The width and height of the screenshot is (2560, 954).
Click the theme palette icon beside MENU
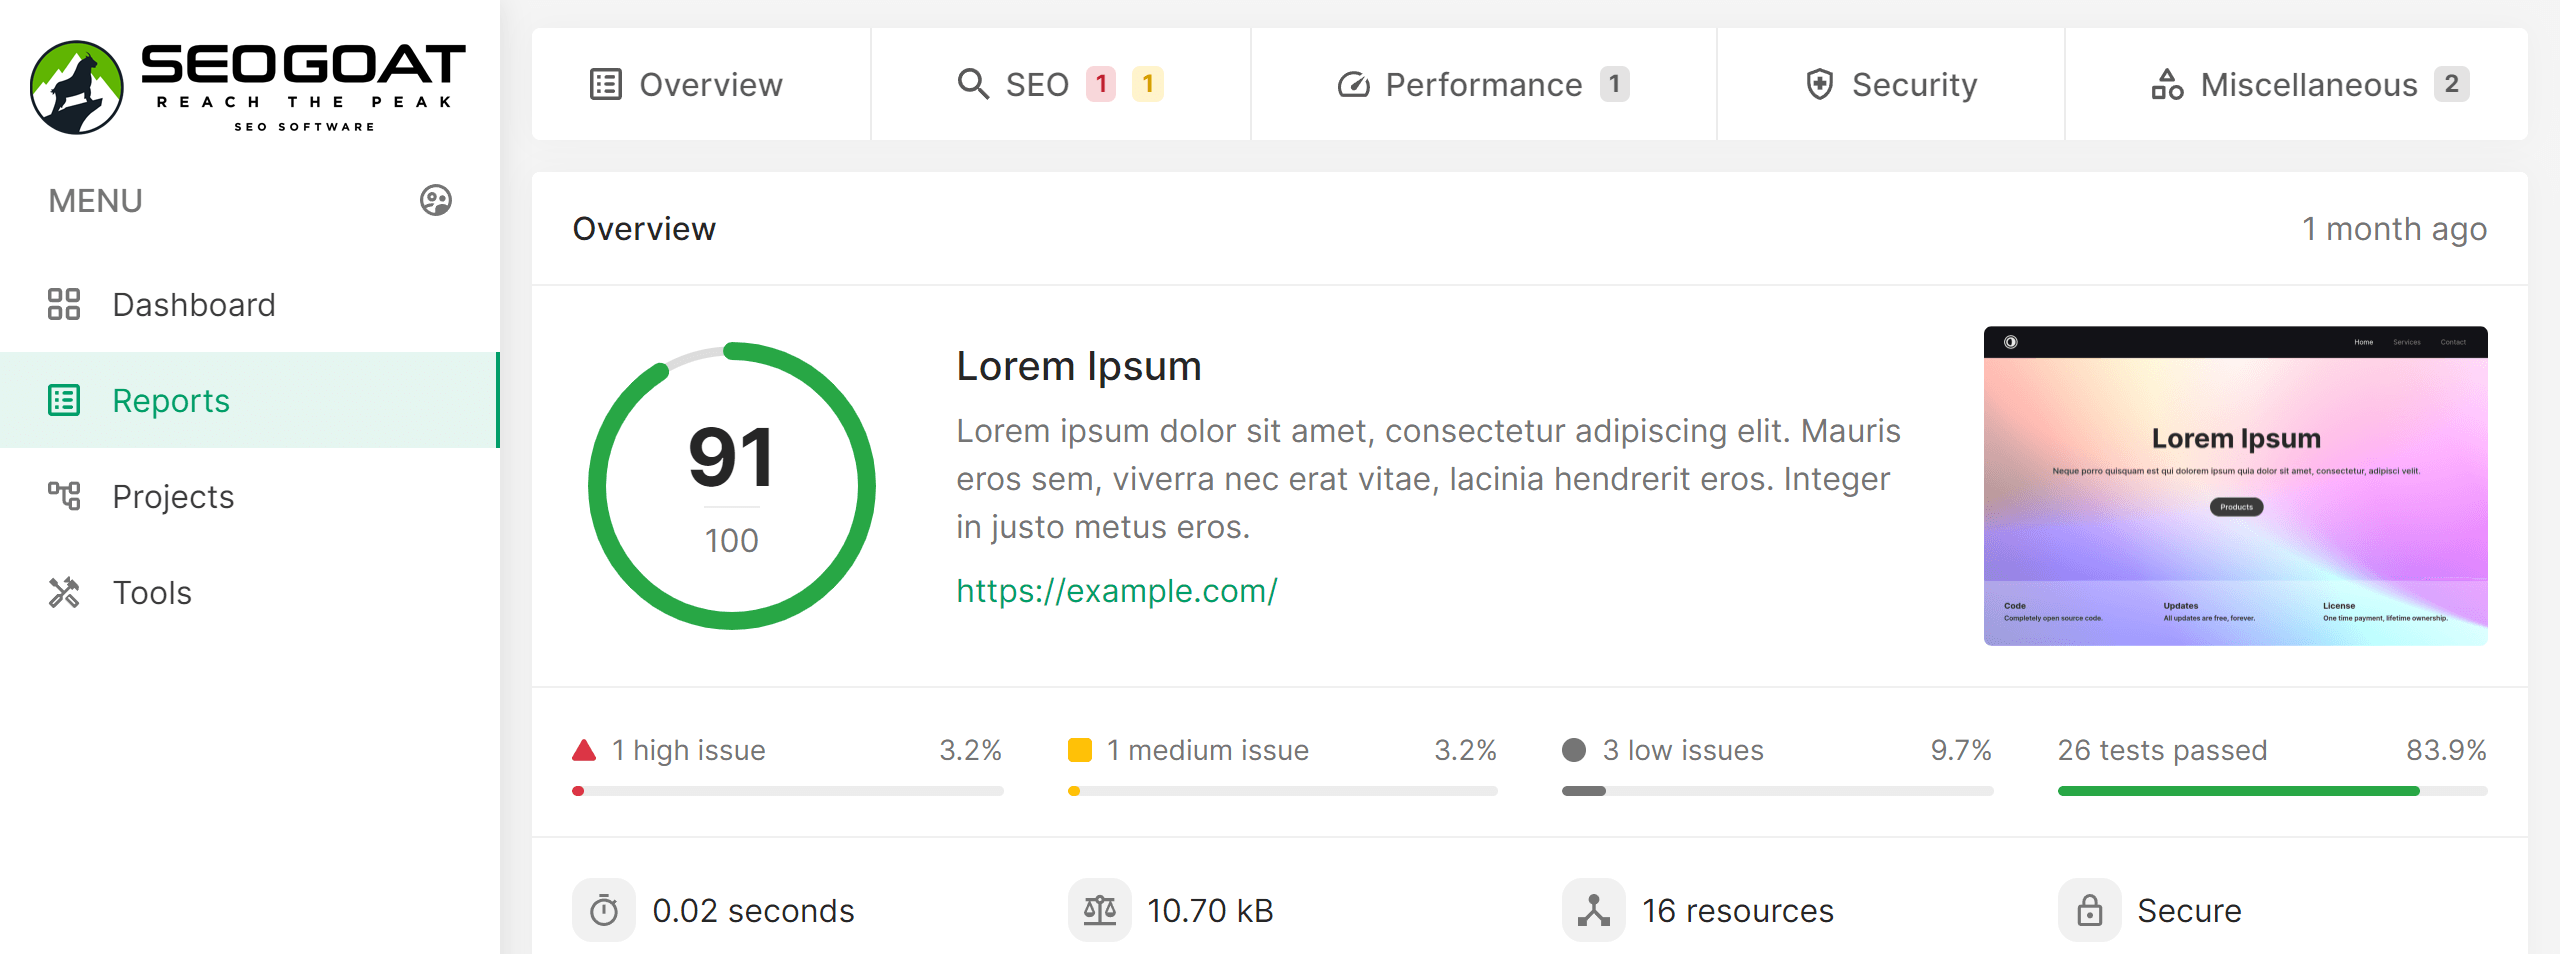(x=436, y=200)
